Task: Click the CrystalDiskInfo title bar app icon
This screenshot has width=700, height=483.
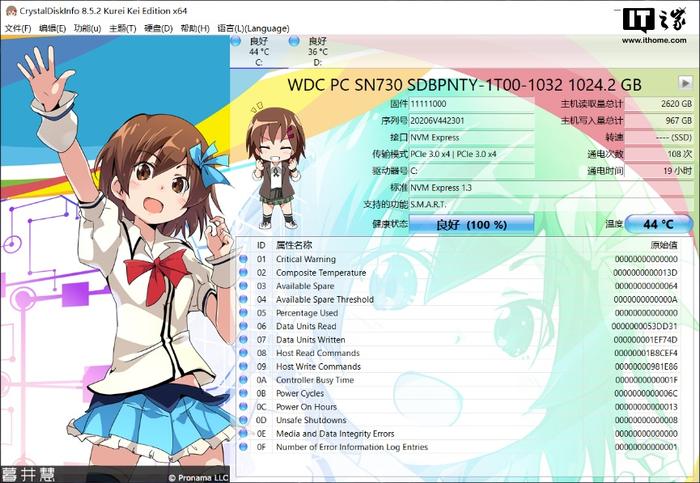Action: tap(11, 11)
